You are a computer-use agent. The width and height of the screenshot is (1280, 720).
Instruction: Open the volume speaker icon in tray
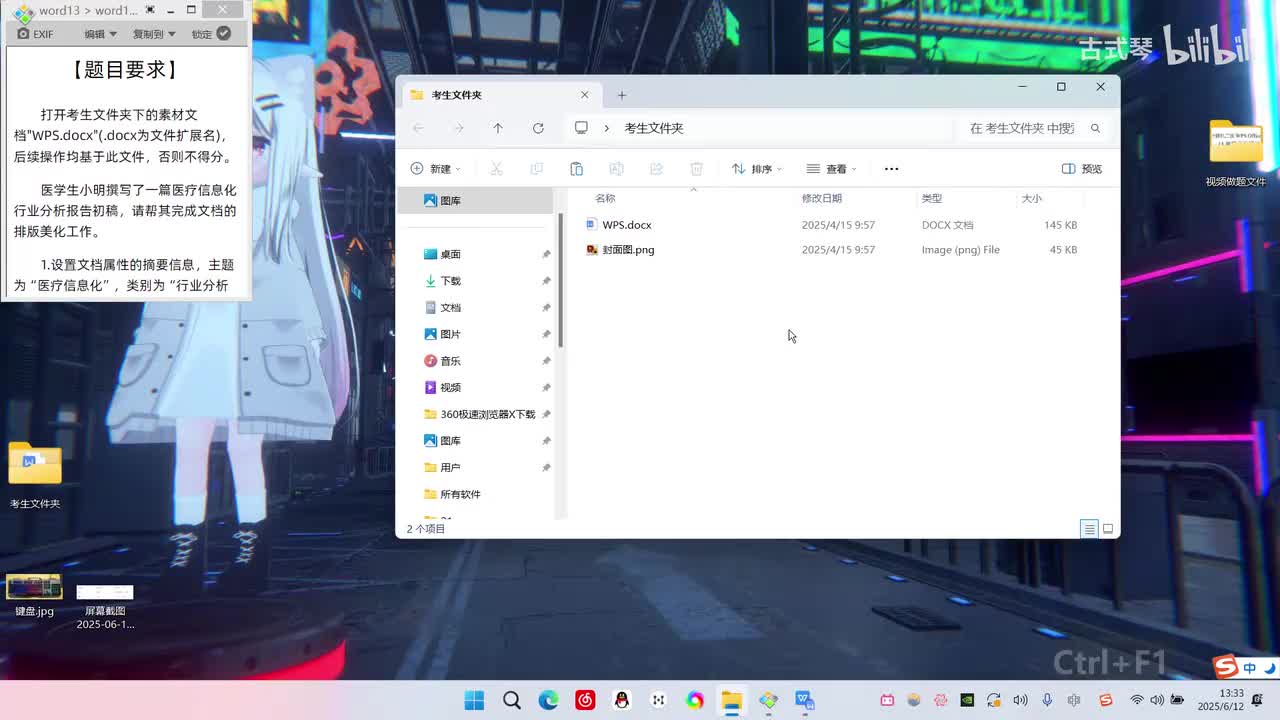point(1157,700)
